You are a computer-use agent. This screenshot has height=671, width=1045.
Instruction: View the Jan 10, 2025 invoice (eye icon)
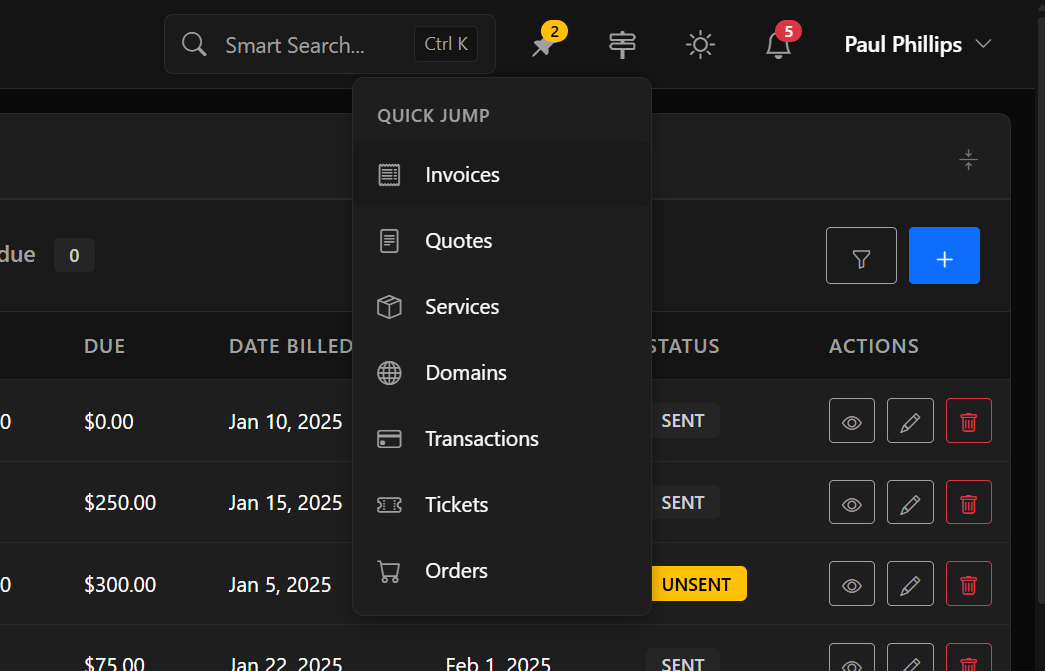pyautogui.click(x=852, y=421)
